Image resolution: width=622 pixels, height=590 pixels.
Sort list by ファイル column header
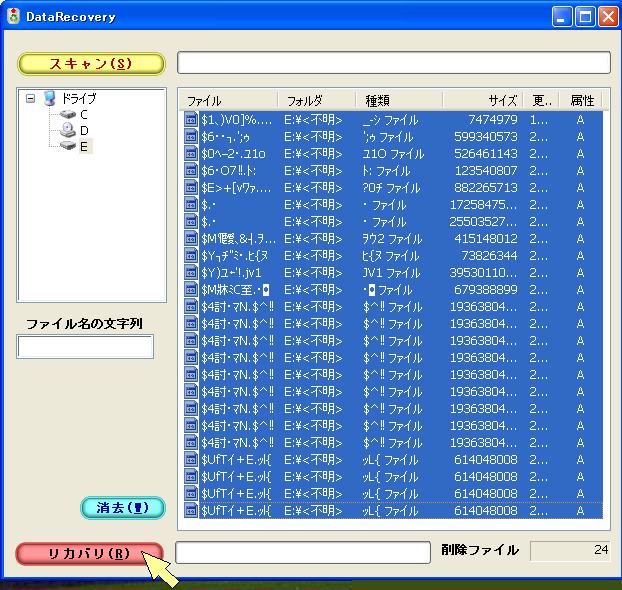[228, 101]
